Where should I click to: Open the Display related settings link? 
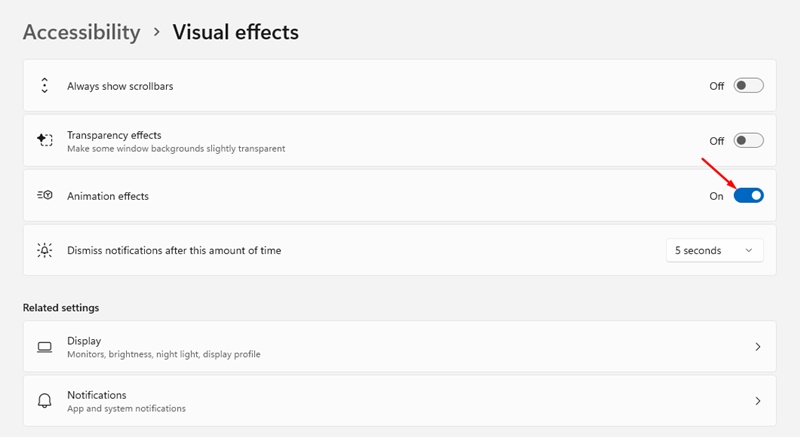[x=84, y=341]
